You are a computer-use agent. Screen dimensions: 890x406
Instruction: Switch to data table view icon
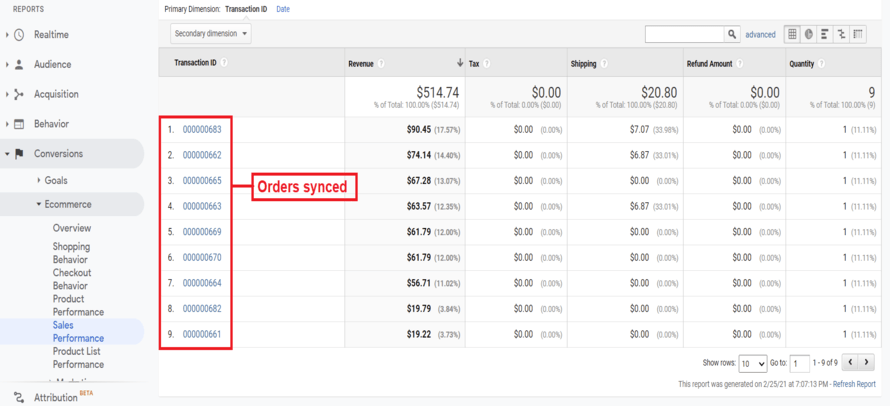coord(792,35)
